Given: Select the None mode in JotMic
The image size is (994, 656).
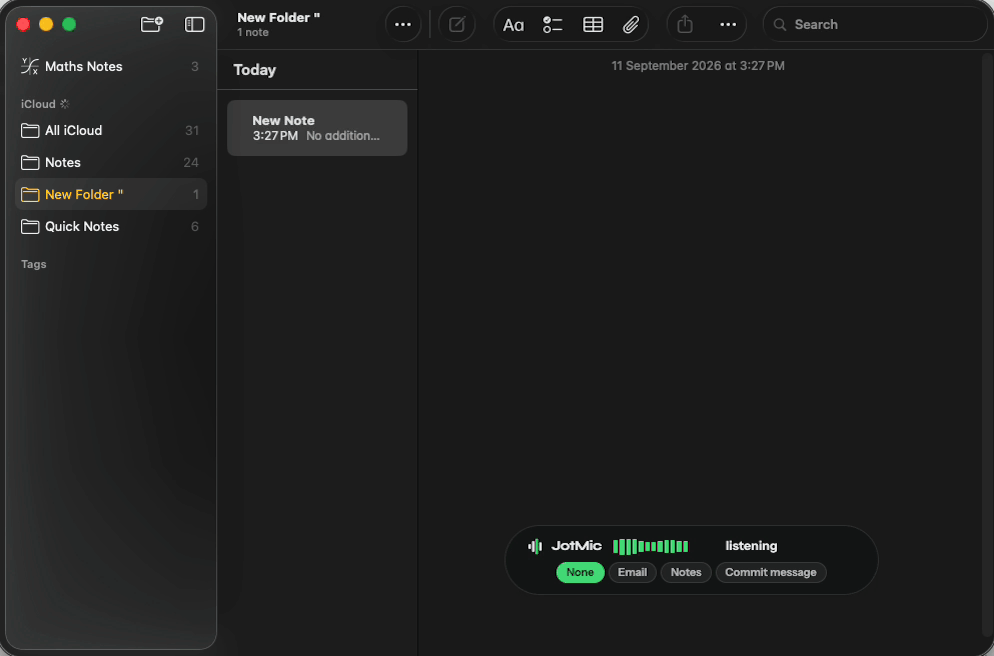Looking at the screenshot, I should pyautogui.click(x=580, y=572).
